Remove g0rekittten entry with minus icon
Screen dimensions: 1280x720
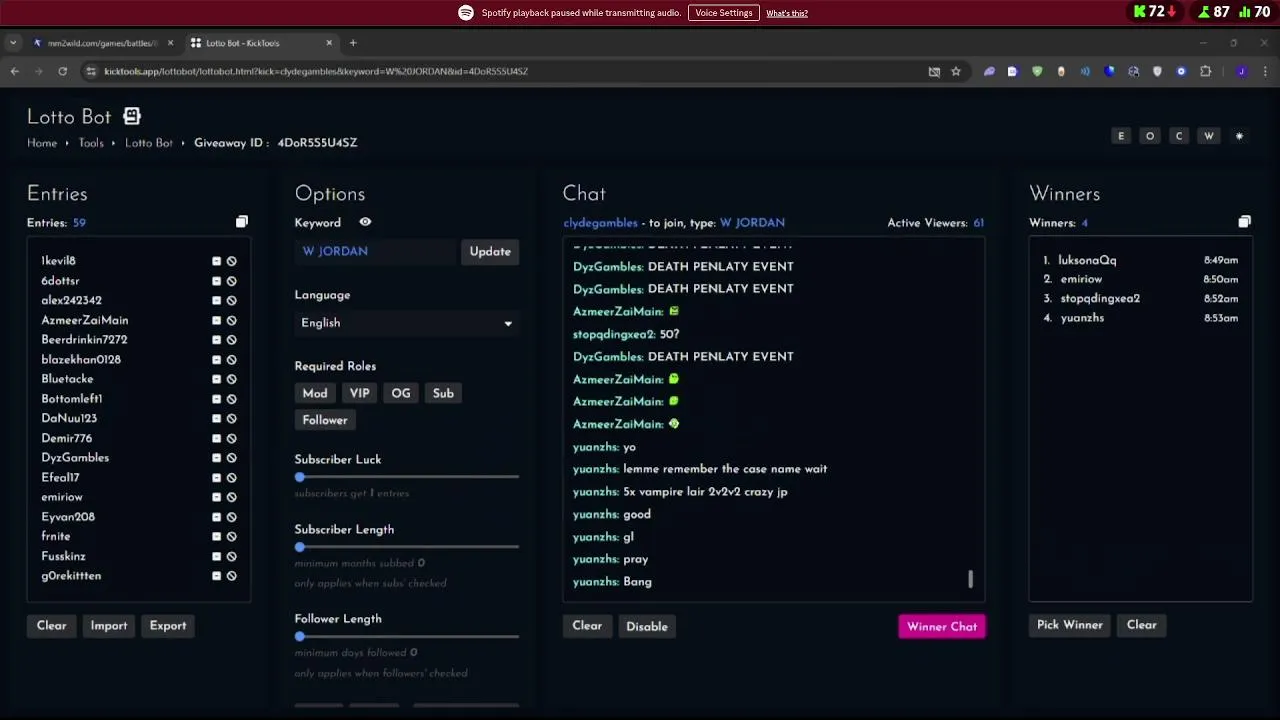[x=216, y=576]
